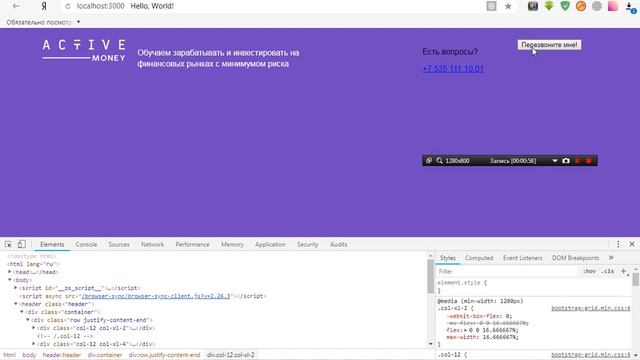This screenshot has width=640, height=360.
Task: Open the Network tab
Action: [x=152, y=244]
